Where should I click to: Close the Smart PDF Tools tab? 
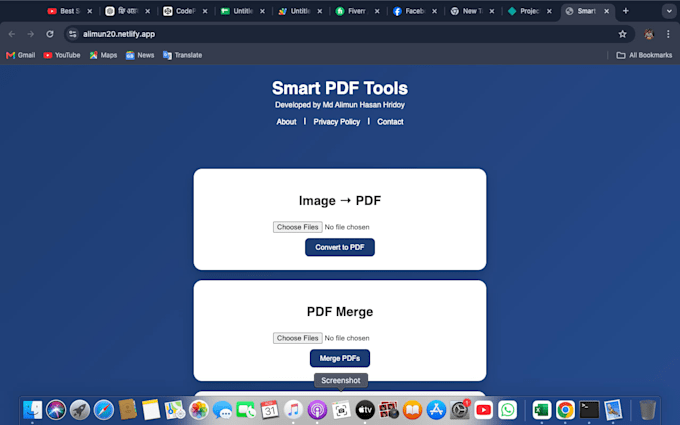point(607,11)
